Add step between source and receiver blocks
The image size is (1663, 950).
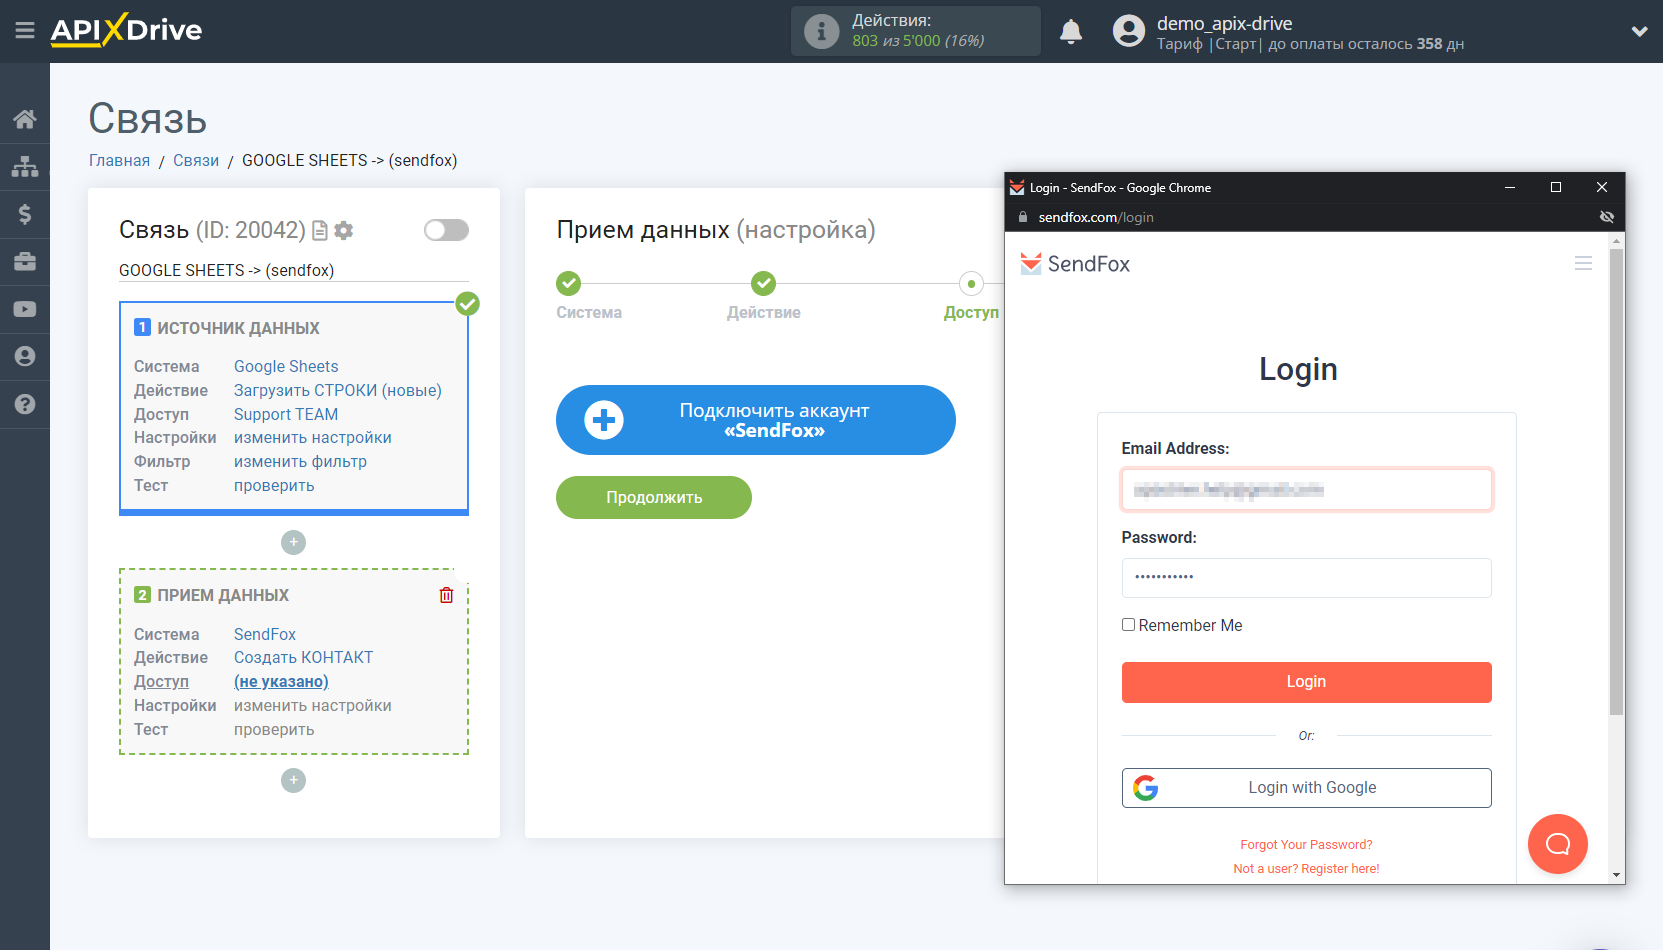(293, 542)
